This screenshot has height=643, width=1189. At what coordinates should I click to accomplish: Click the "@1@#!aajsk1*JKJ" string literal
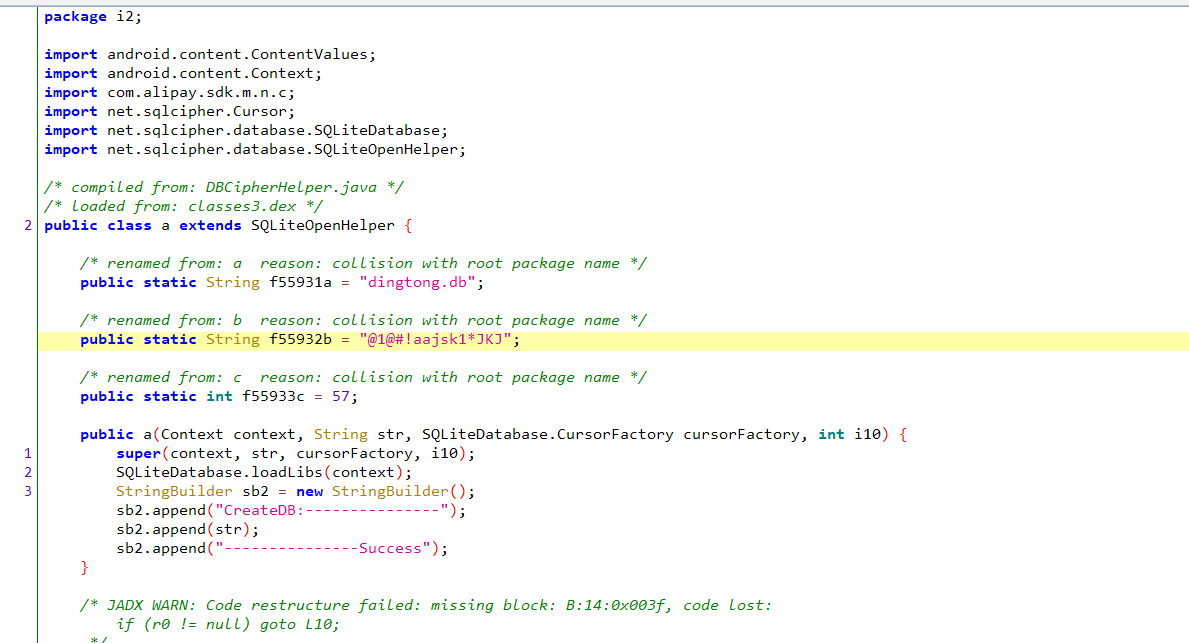435,340
